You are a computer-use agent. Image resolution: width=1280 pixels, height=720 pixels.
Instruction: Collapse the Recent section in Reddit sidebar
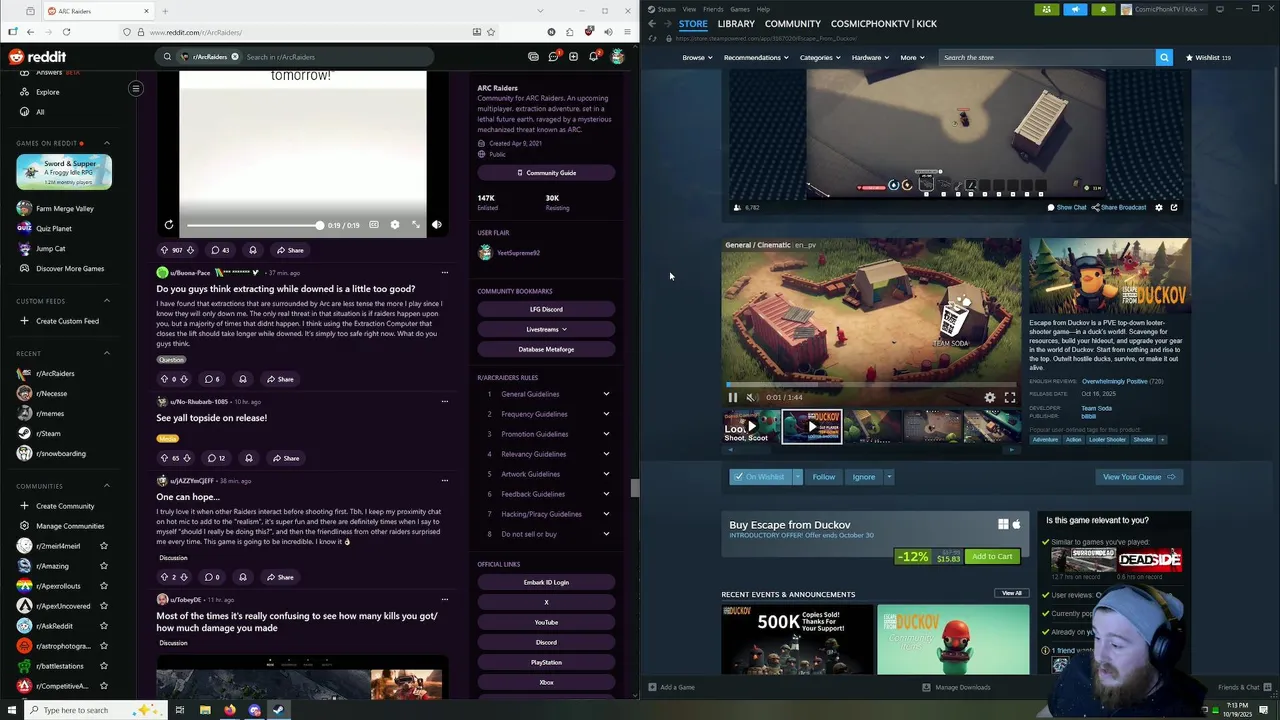click(107, 353)
